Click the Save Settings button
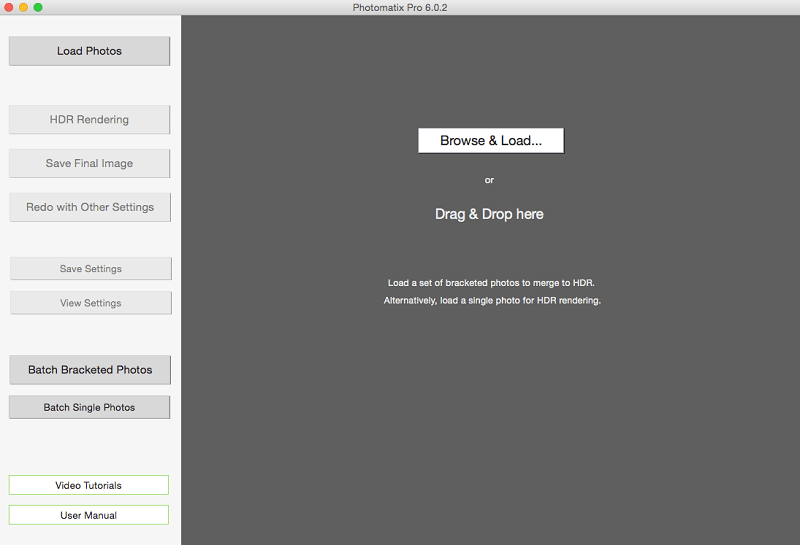Screen dimensions: 800x545 click(x=90, y=269)
